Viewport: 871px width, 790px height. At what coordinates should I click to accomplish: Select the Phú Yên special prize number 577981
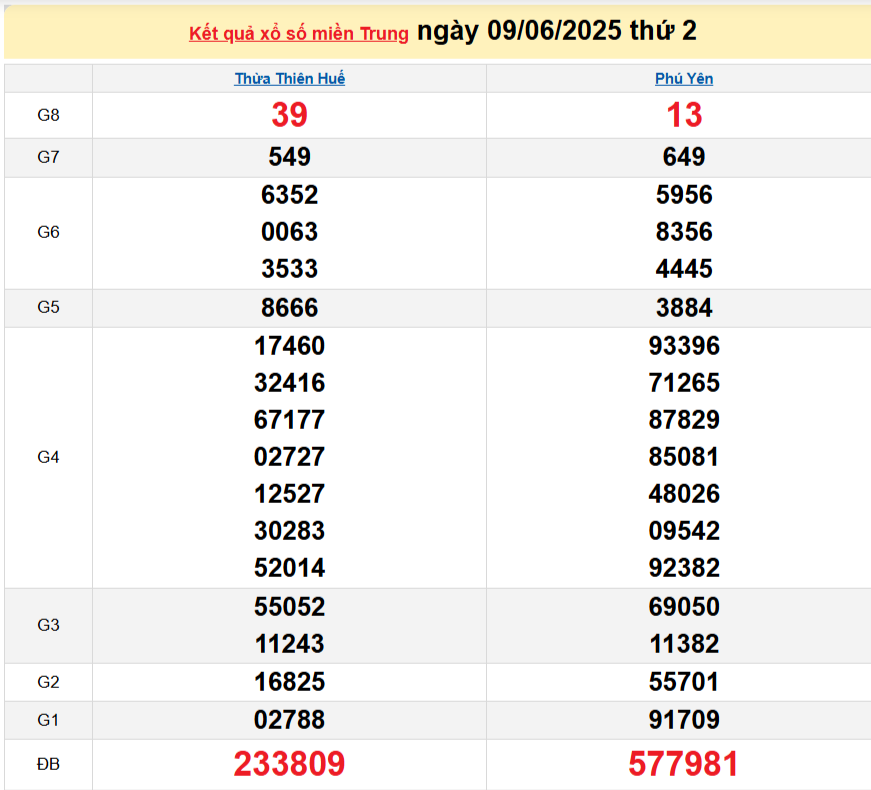point(684,764)
